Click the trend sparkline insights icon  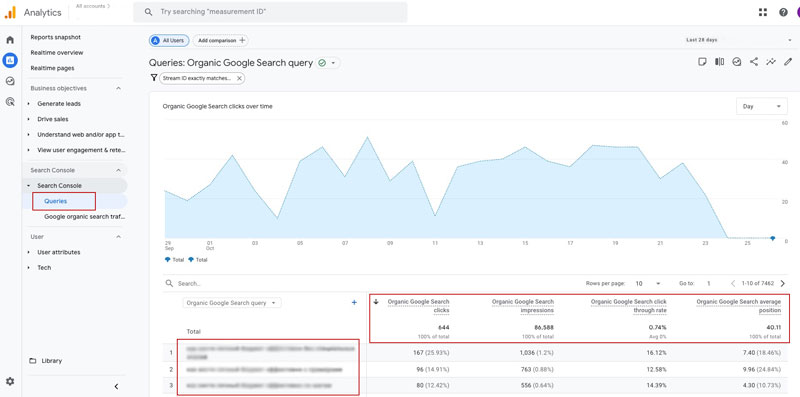click(771, 62)
